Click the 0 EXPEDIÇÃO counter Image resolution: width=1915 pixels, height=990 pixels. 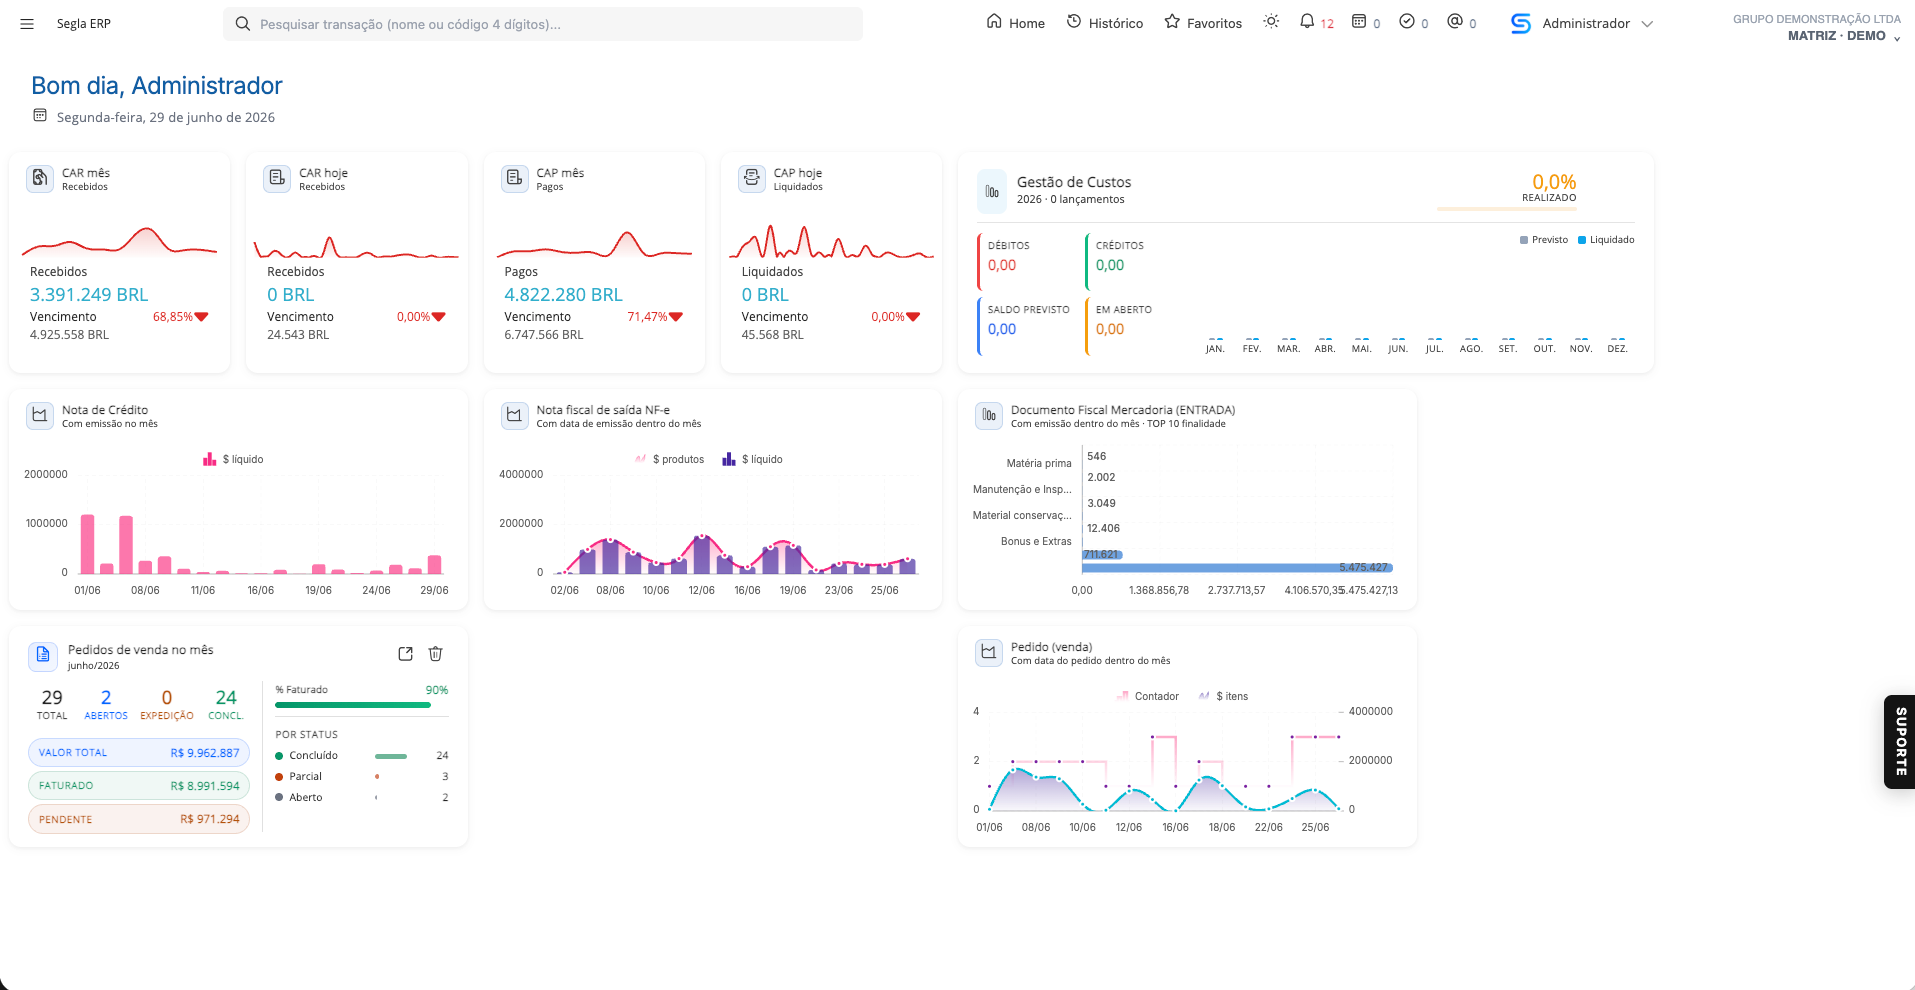[x=167, y=704]
